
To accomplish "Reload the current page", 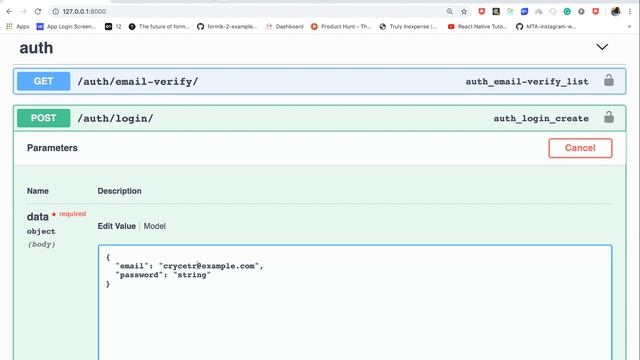I will tap(38, 11).
